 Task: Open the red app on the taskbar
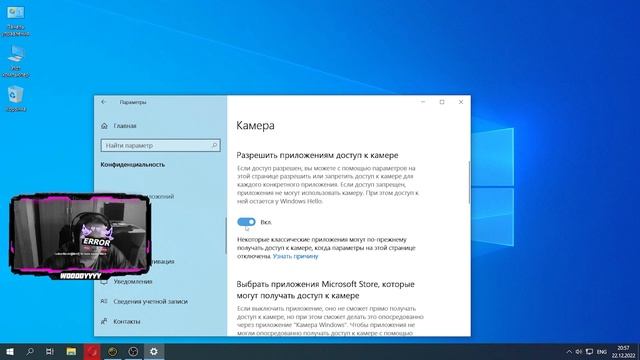[x=92, y=351]
